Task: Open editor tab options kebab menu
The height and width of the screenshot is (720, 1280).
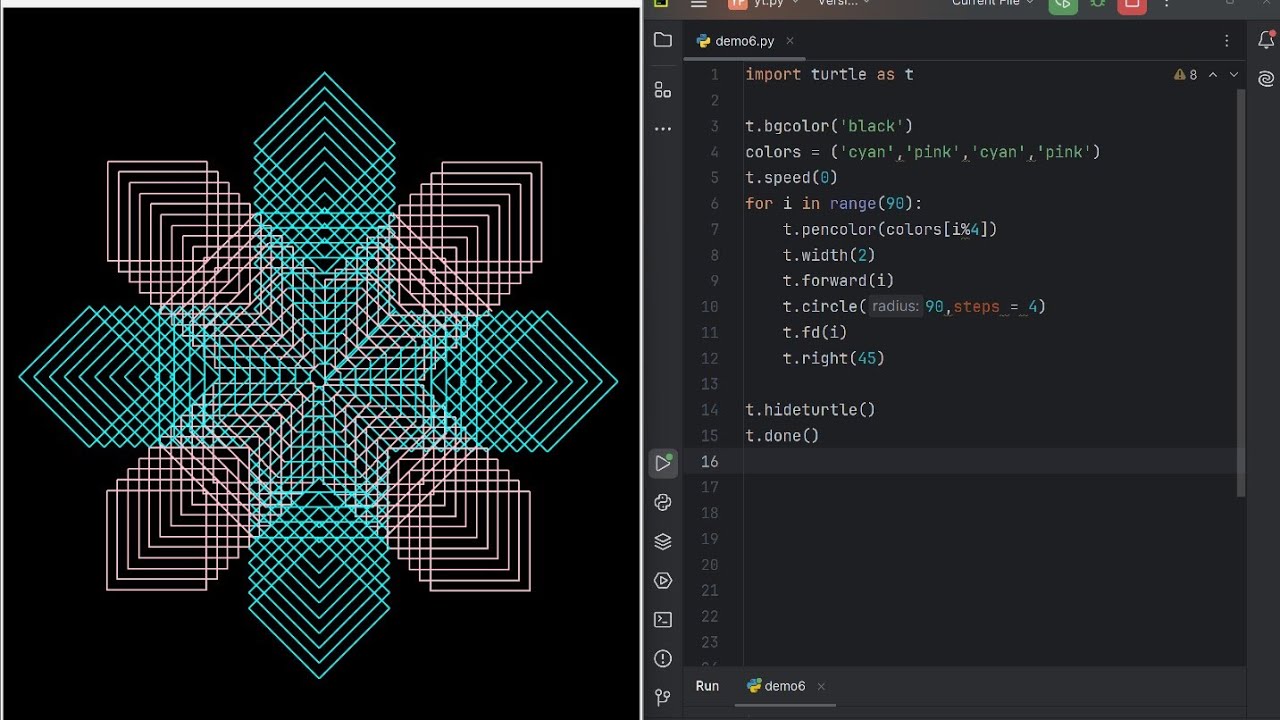Action: (x=1227, y=41)
